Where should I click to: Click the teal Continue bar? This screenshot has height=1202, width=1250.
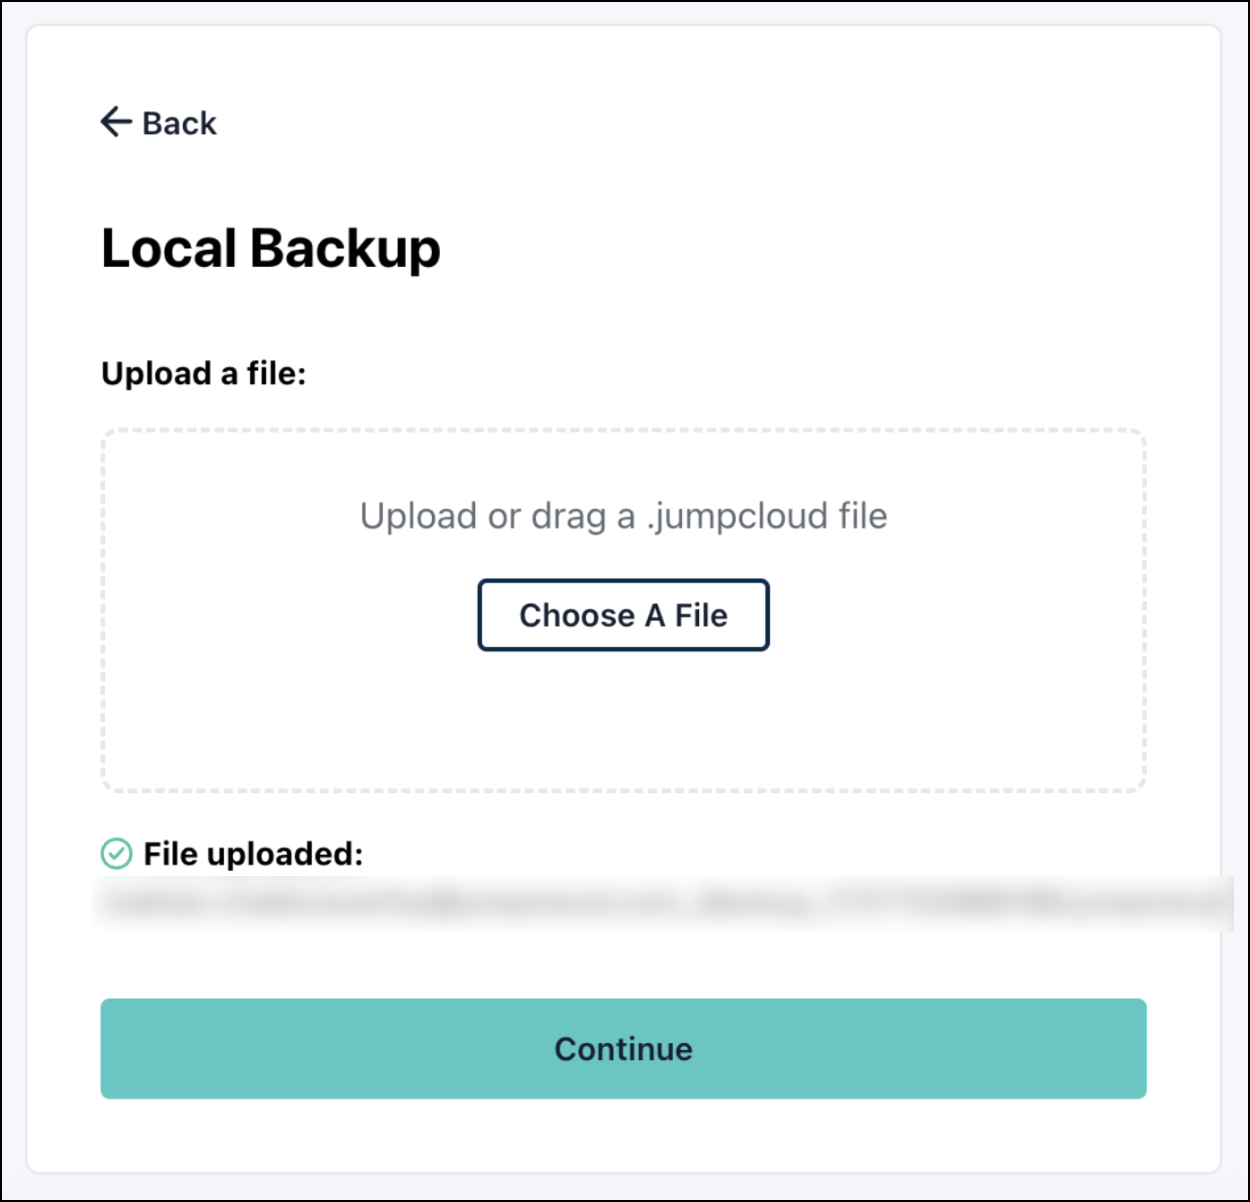point(623,1048)
